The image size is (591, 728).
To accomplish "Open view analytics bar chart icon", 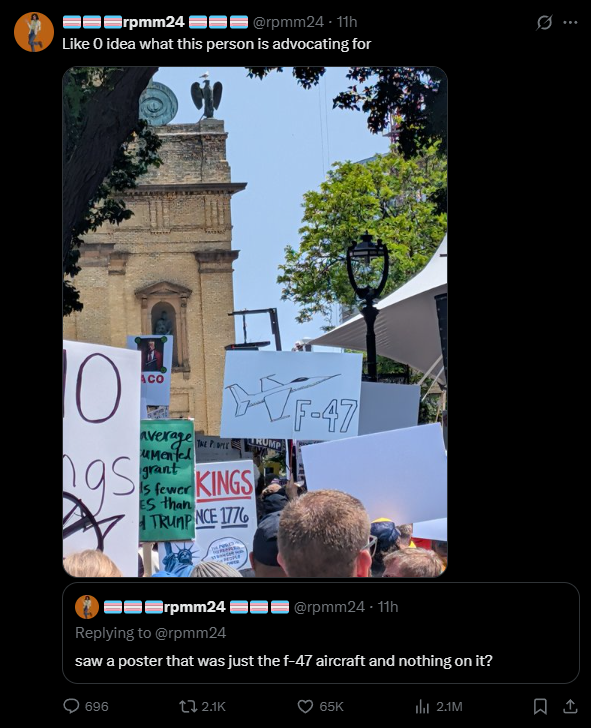I will [x=422, y=706].
